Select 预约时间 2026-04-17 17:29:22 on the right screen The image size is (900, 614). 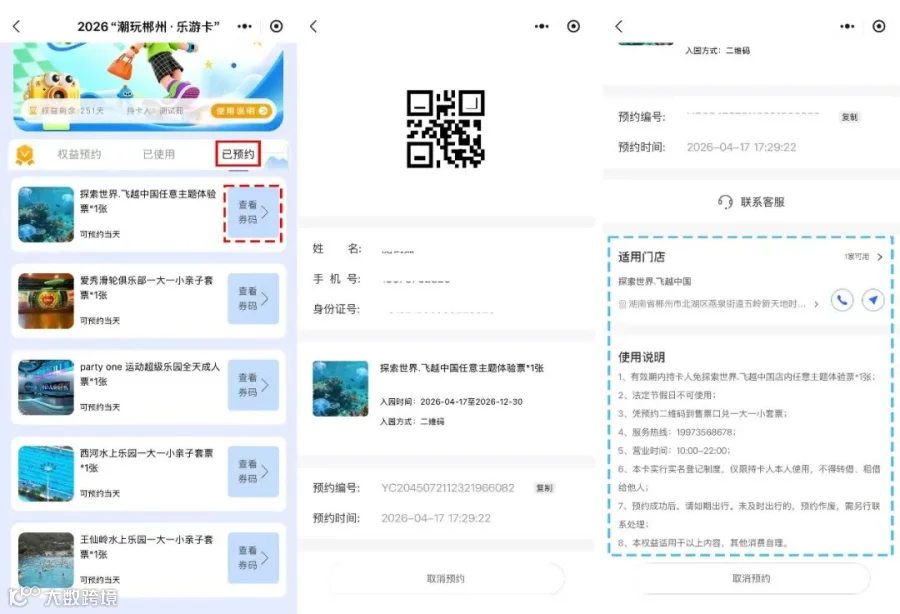[707, 147]
